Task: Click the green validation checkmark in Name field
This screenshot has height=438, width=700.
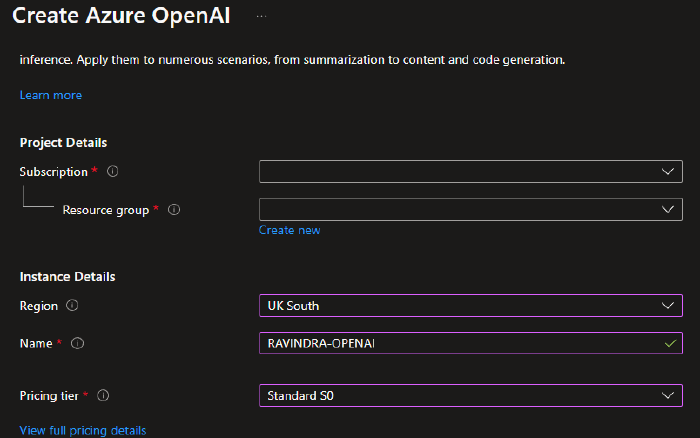Action: (x=669, y=343)
